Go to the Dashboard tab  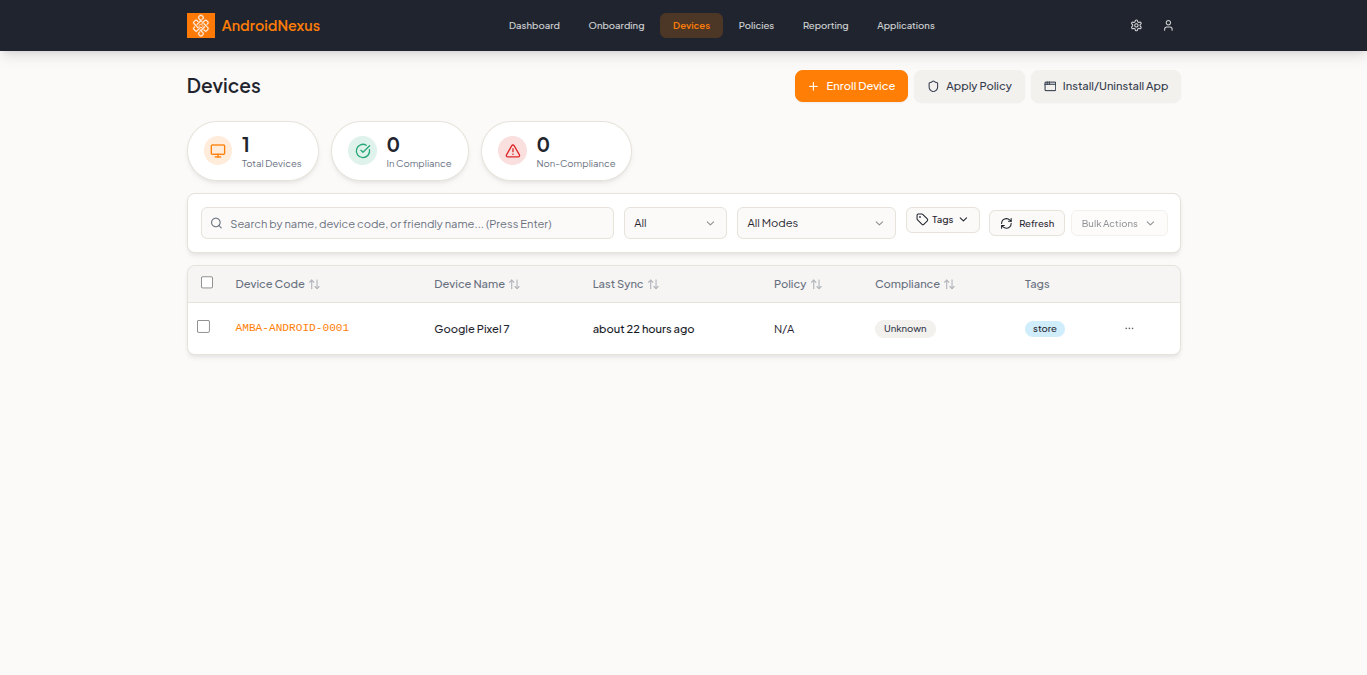[x=534, y=26]
